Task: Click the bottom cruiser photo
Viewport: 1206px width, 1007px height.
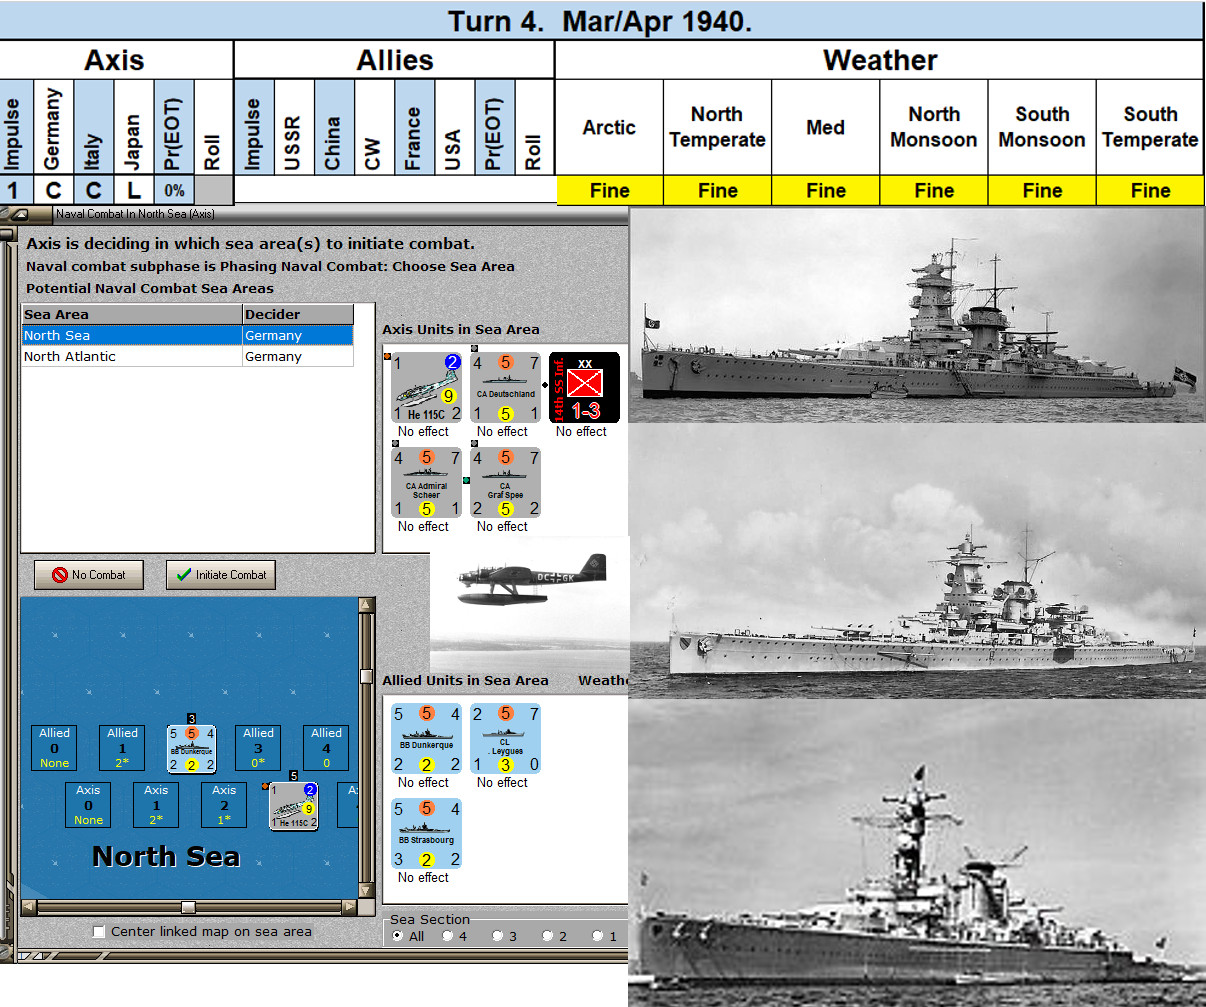Action: coord(917,853)
